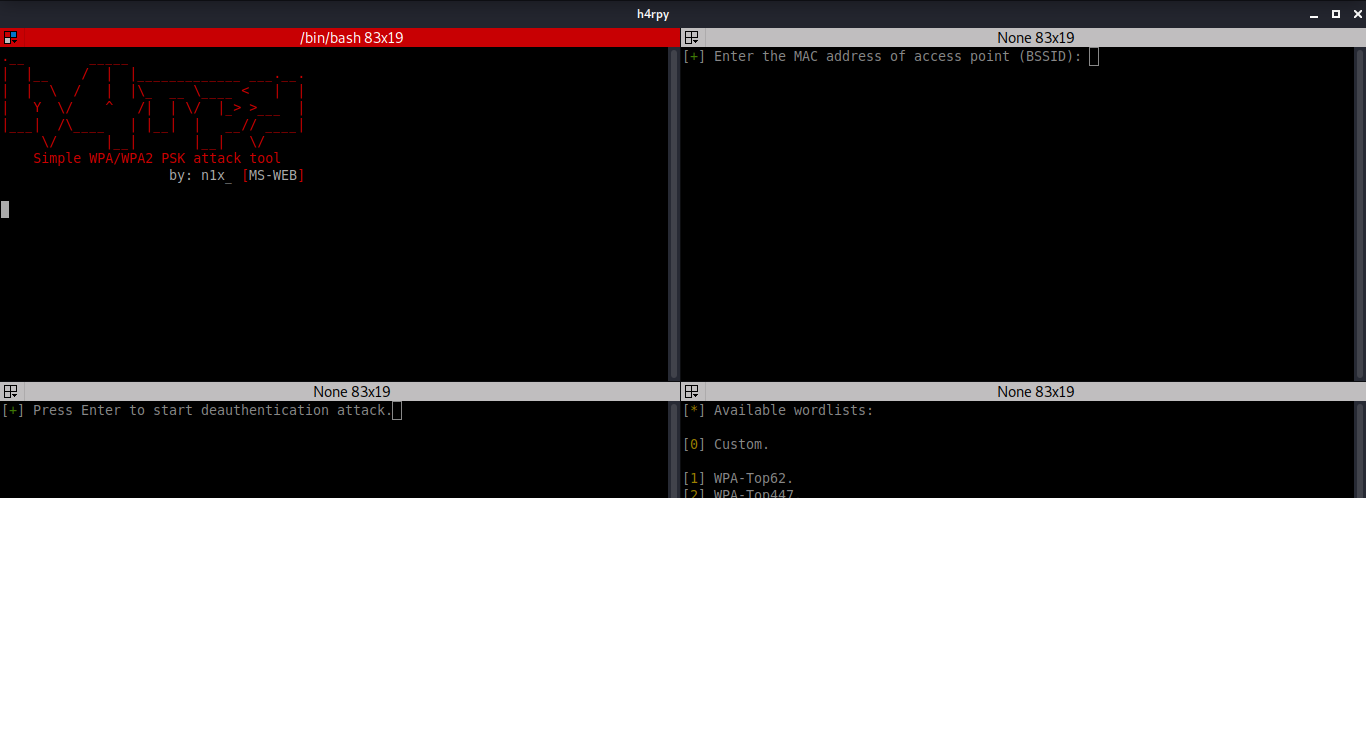Click scrollbar of the BSSID prompt terminal

pyautogui.click(x=1360, y=212)
